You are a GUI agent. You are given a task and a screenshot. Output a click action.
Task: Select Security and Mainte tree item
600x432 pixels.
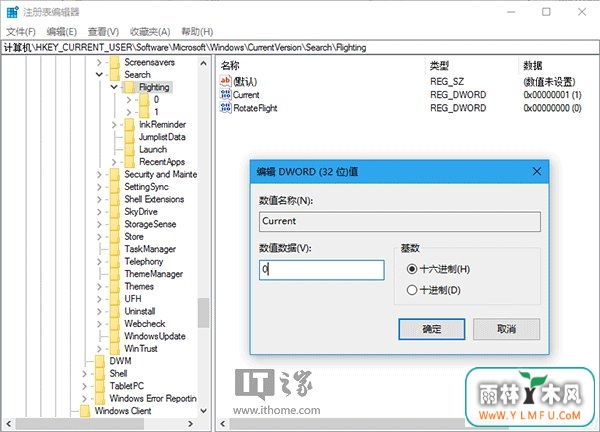click(x=161, y=174)
